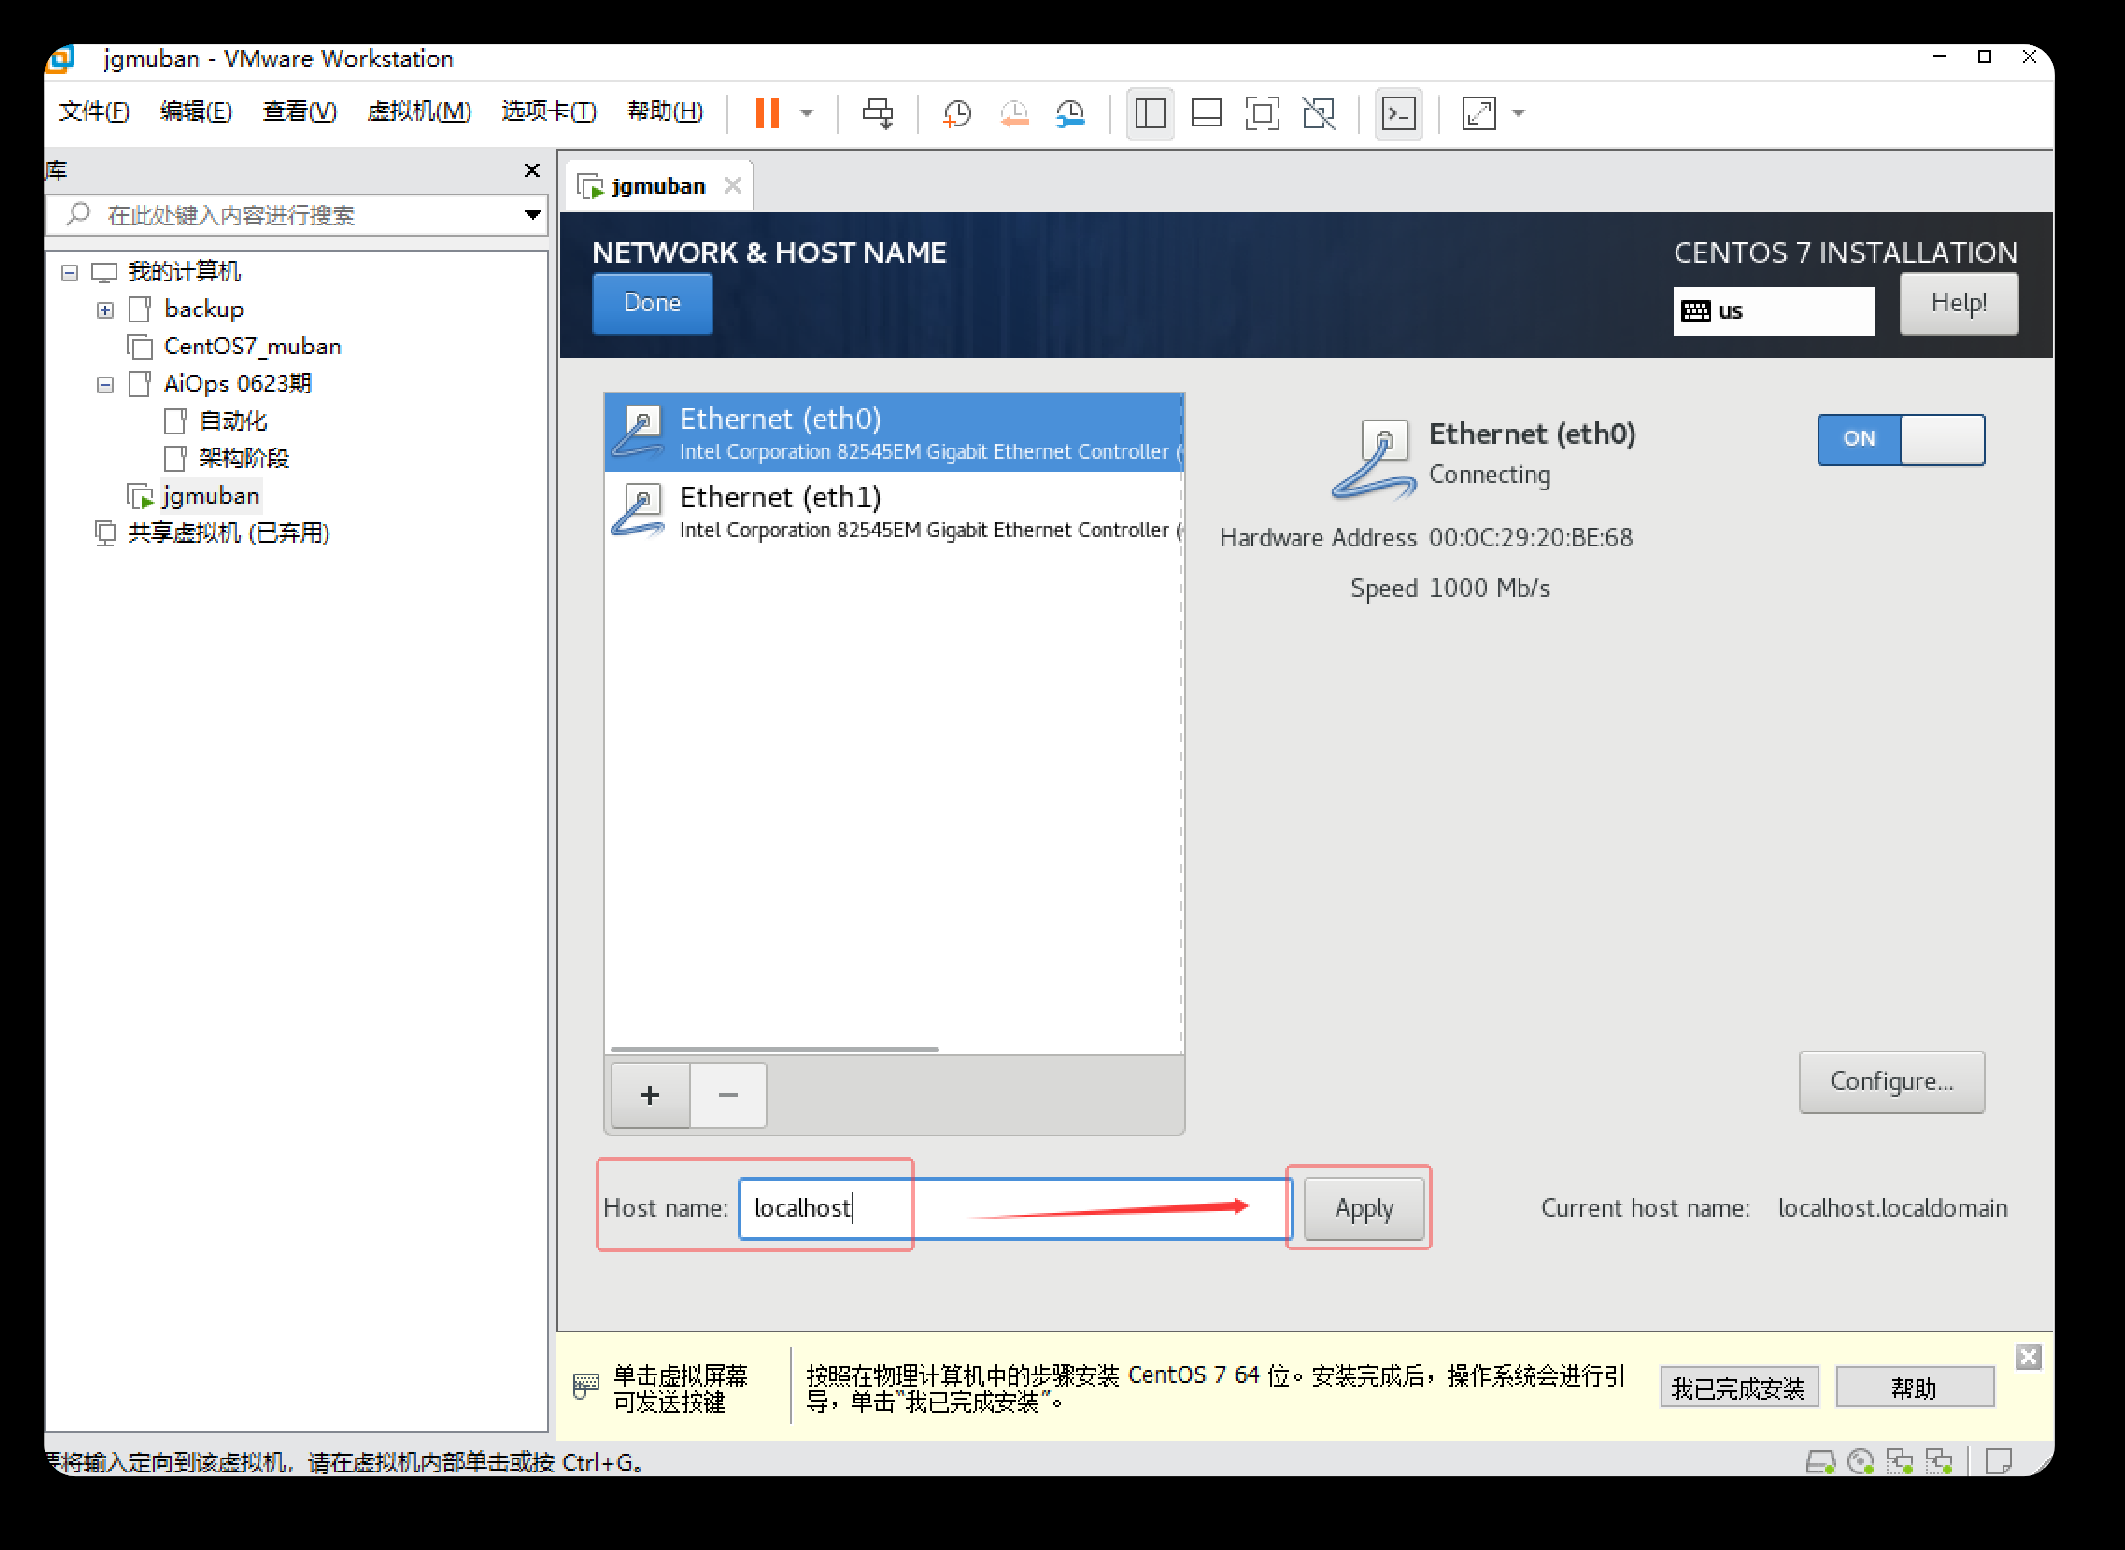Click the CD/DVD drive status icon
The height and width of the screenshot is (1550, 2125).
tap(1860, 1462)
